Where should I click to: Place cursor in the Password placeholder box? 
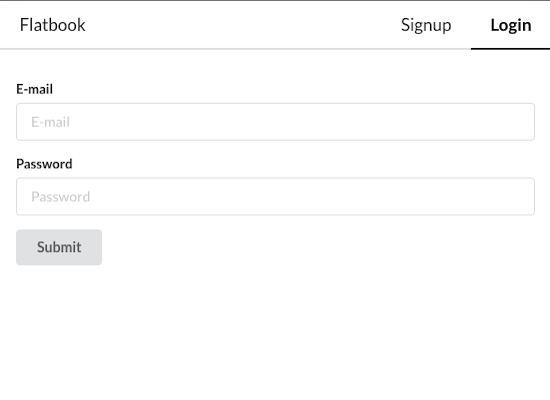coord(275,196)
